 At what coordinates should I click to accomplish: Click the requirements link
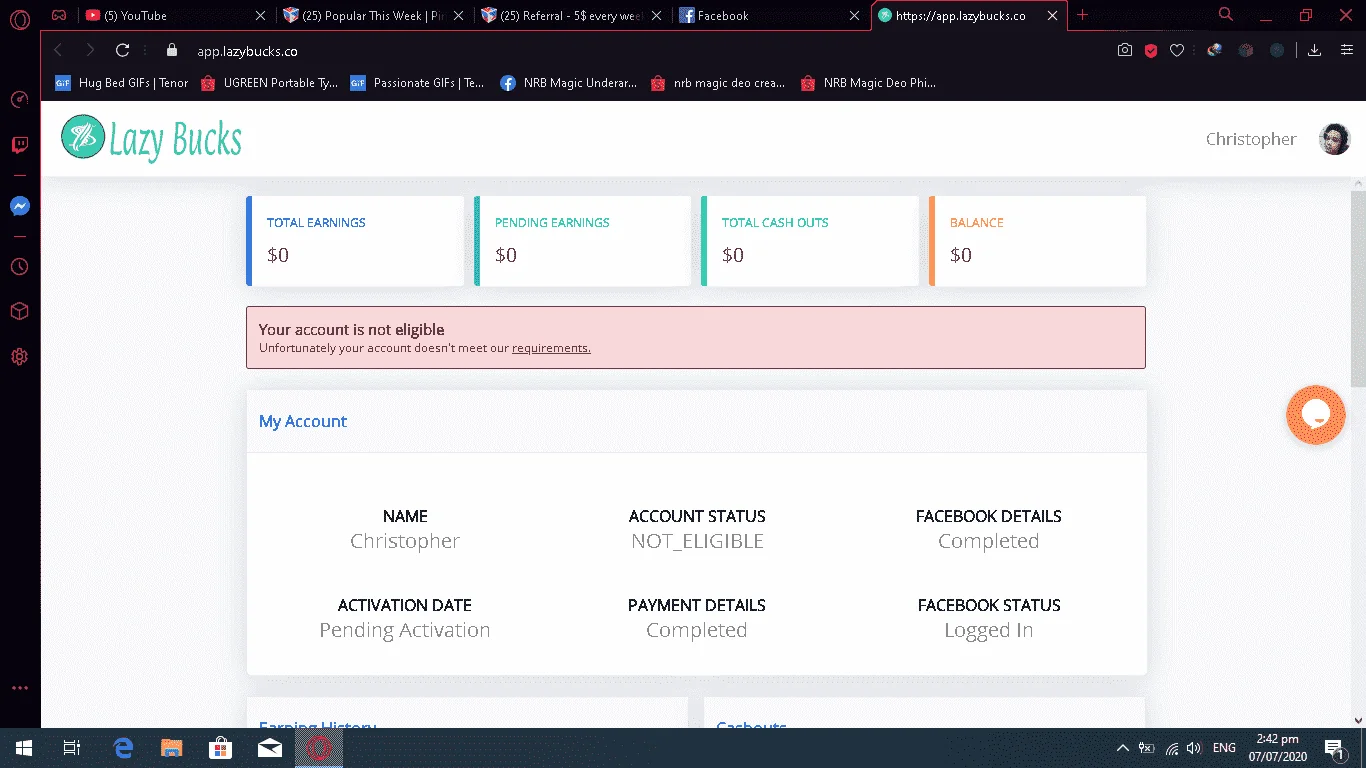(x=551, y=348)
